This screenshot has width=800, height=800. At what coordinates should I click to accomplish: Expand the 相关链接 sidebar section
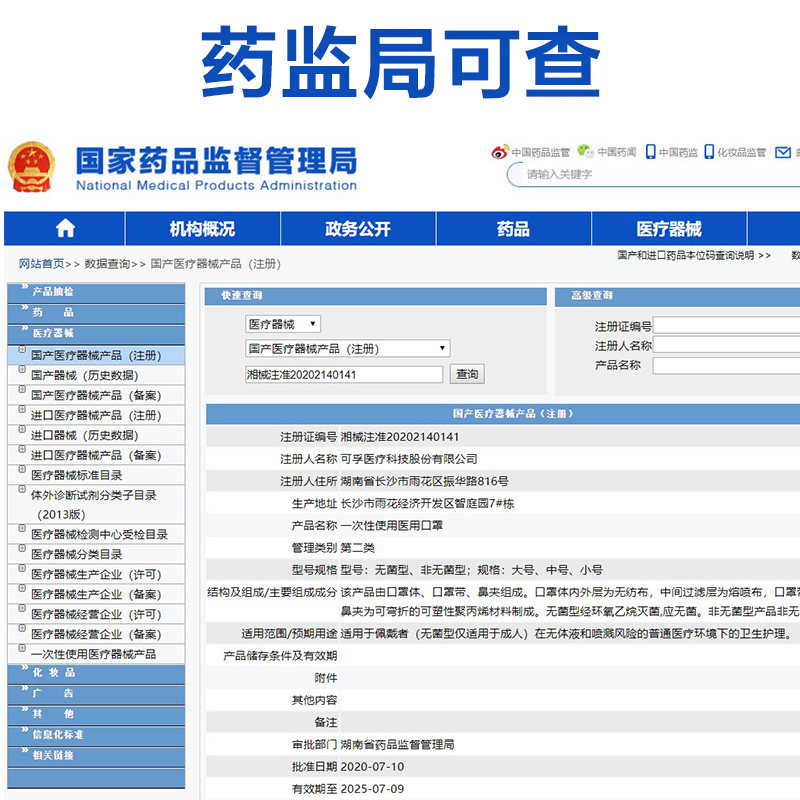click(96, 756)
